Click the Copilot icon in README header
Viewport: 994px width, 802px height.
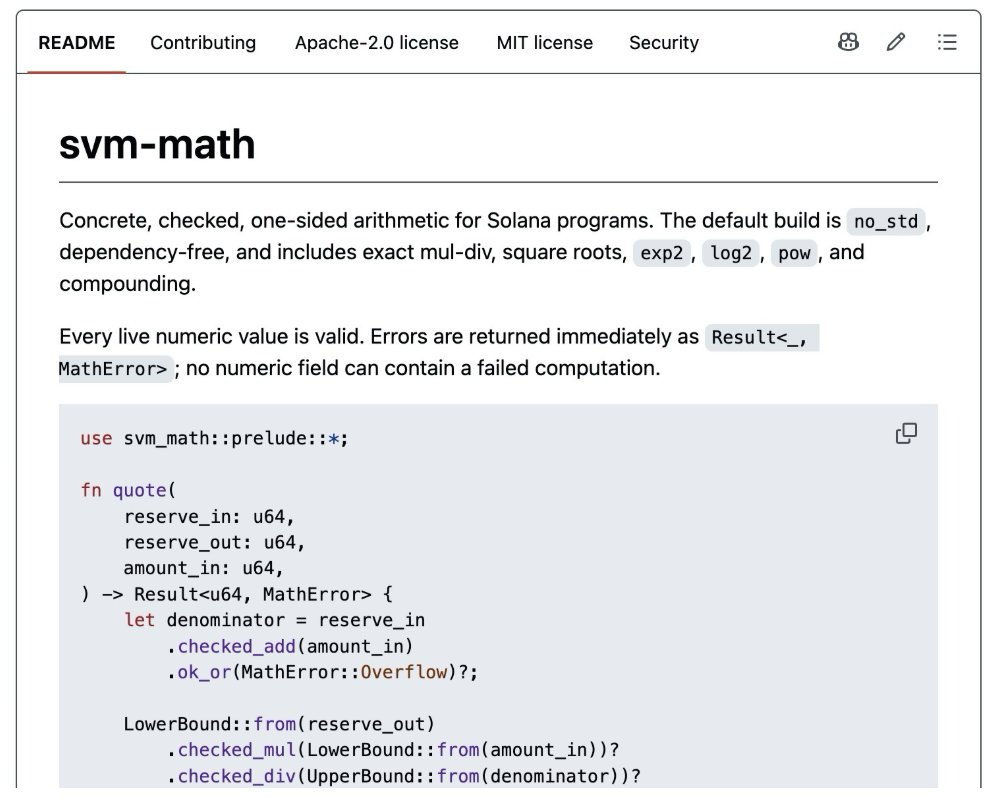tap(848, 42)
